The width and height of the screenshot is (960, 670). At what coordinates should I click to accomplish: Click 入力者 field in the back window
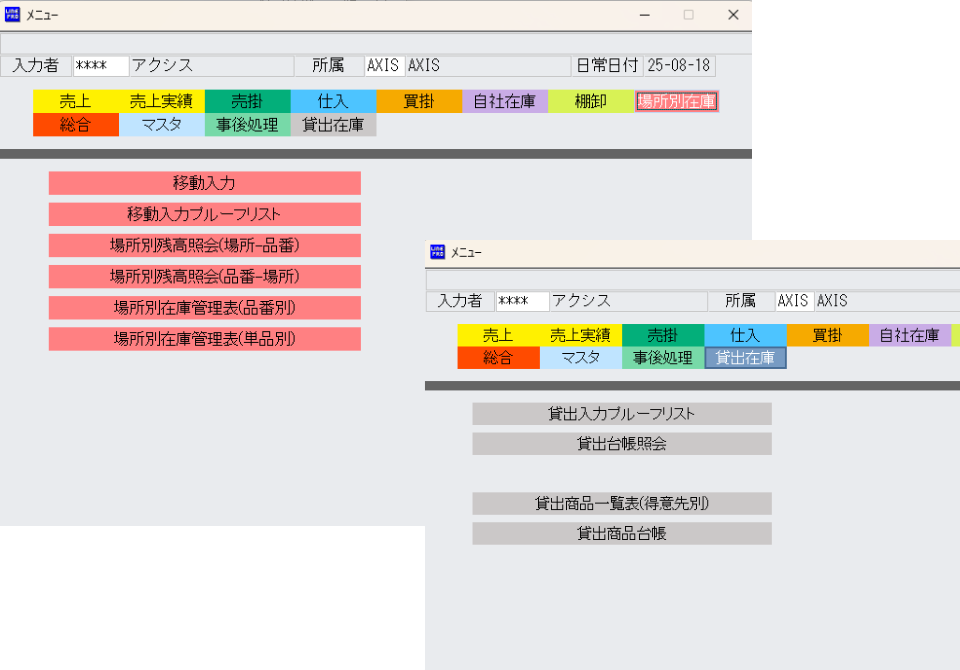click(x=101, y=66)
